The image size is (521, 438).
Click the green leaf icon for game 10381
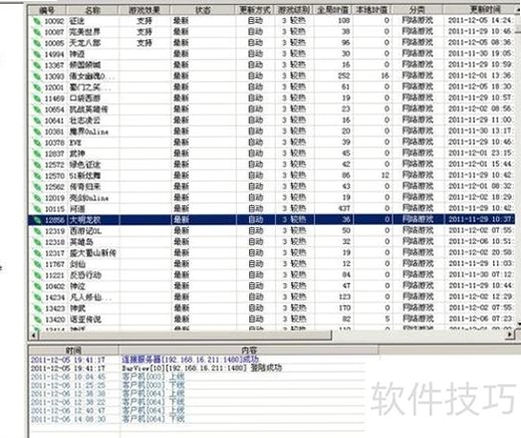pos(36,132)
